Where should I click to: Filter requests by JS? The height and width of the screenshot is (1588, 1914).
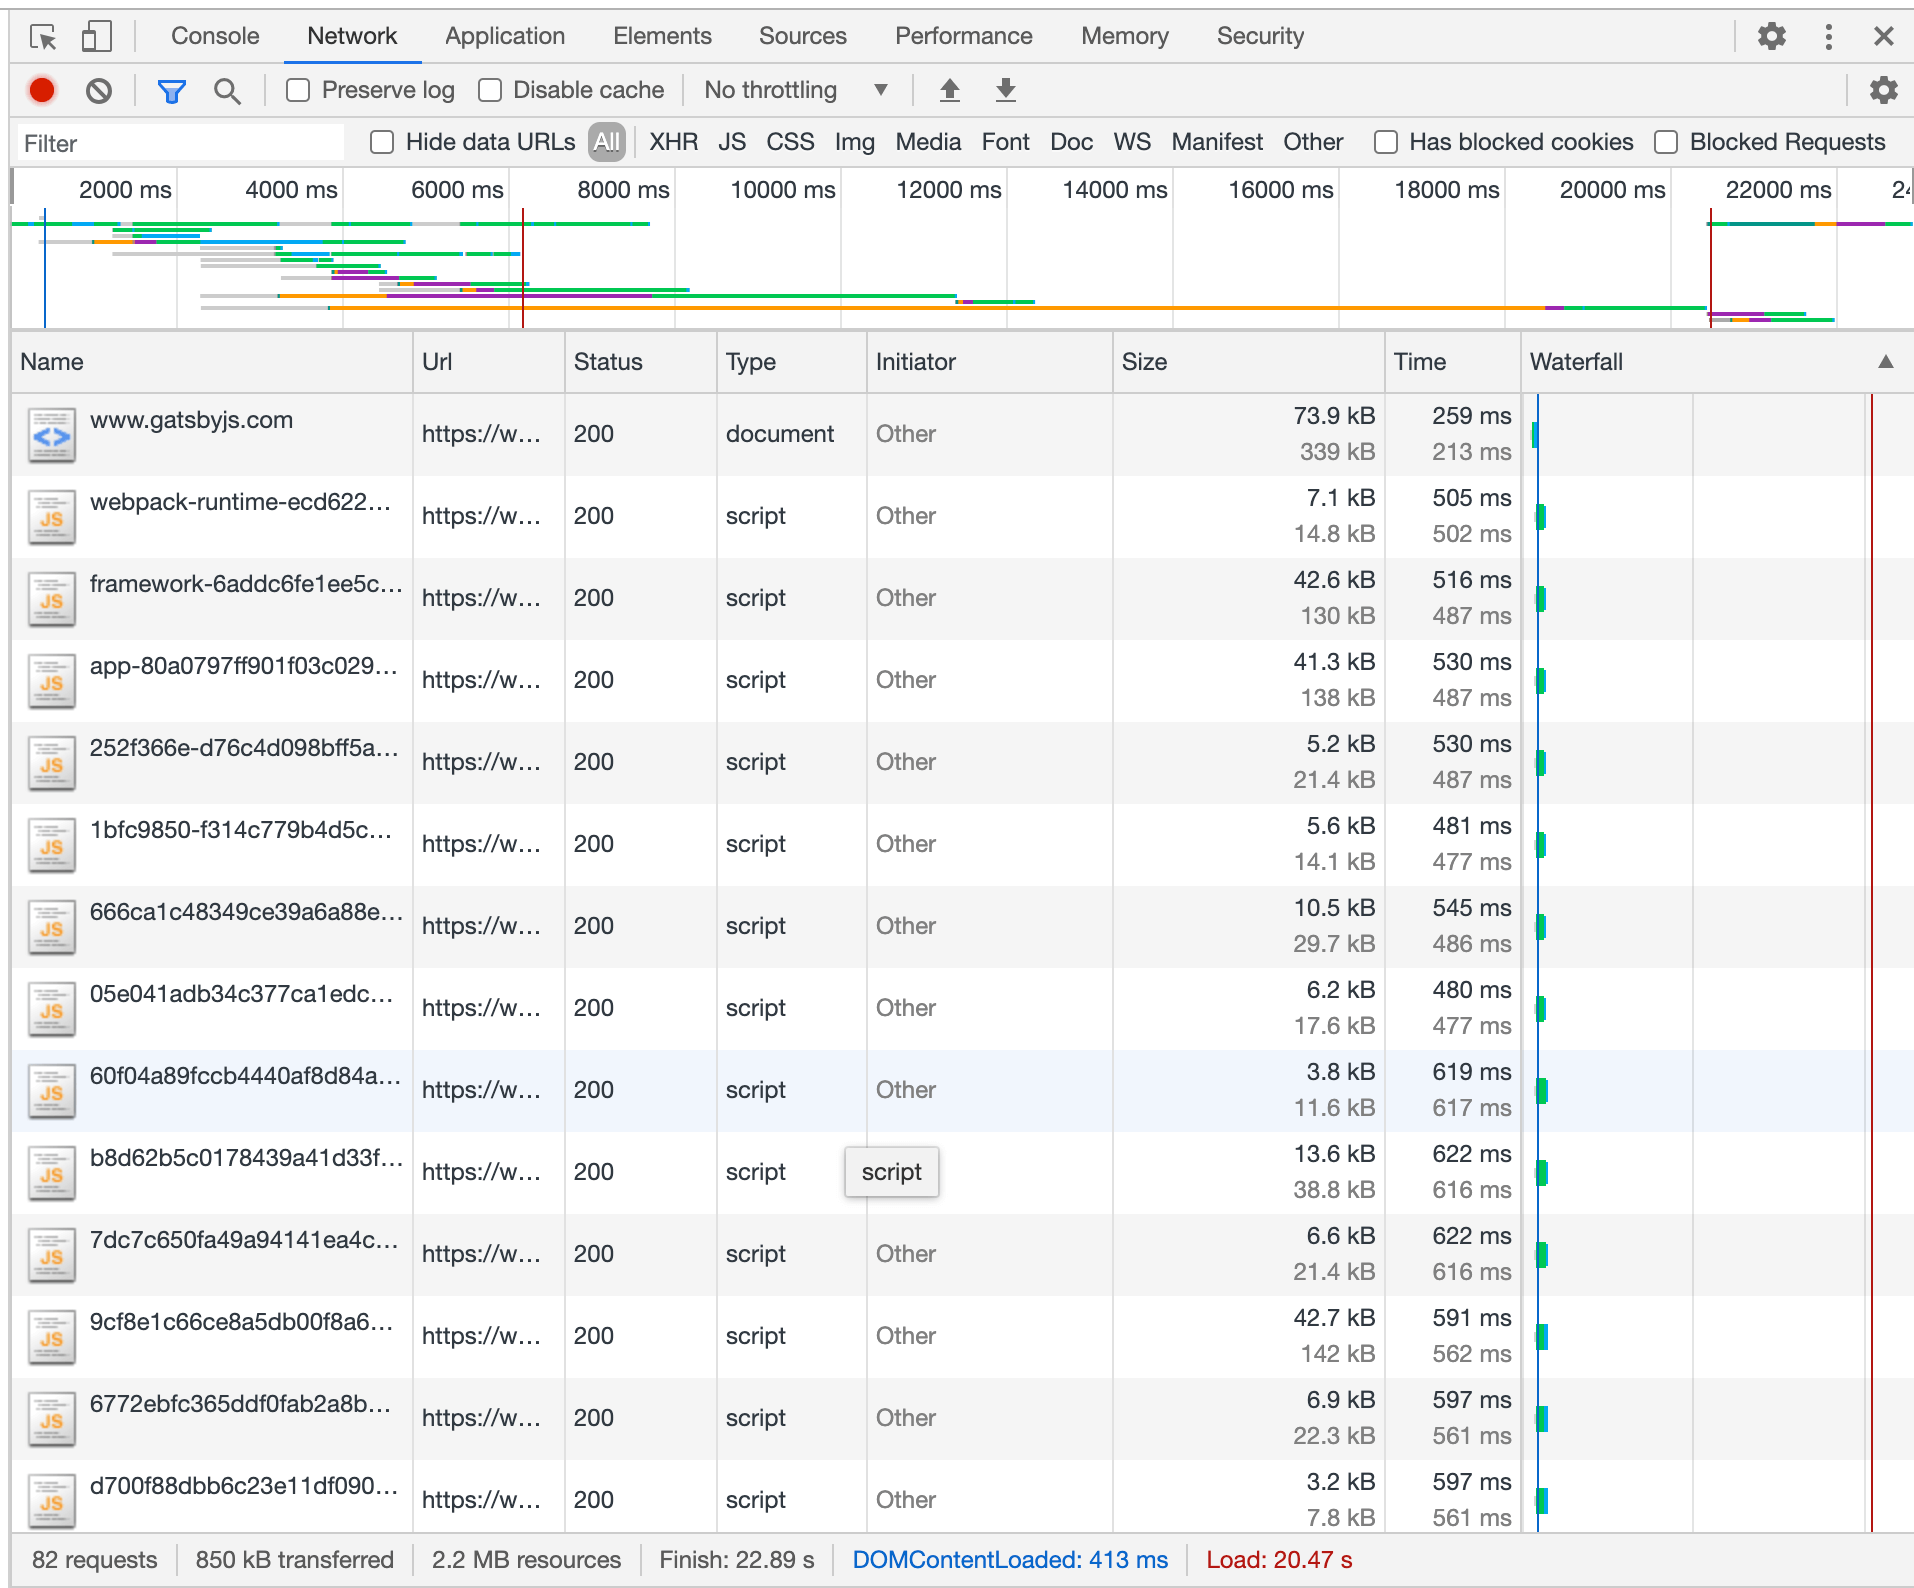[732, 142]
